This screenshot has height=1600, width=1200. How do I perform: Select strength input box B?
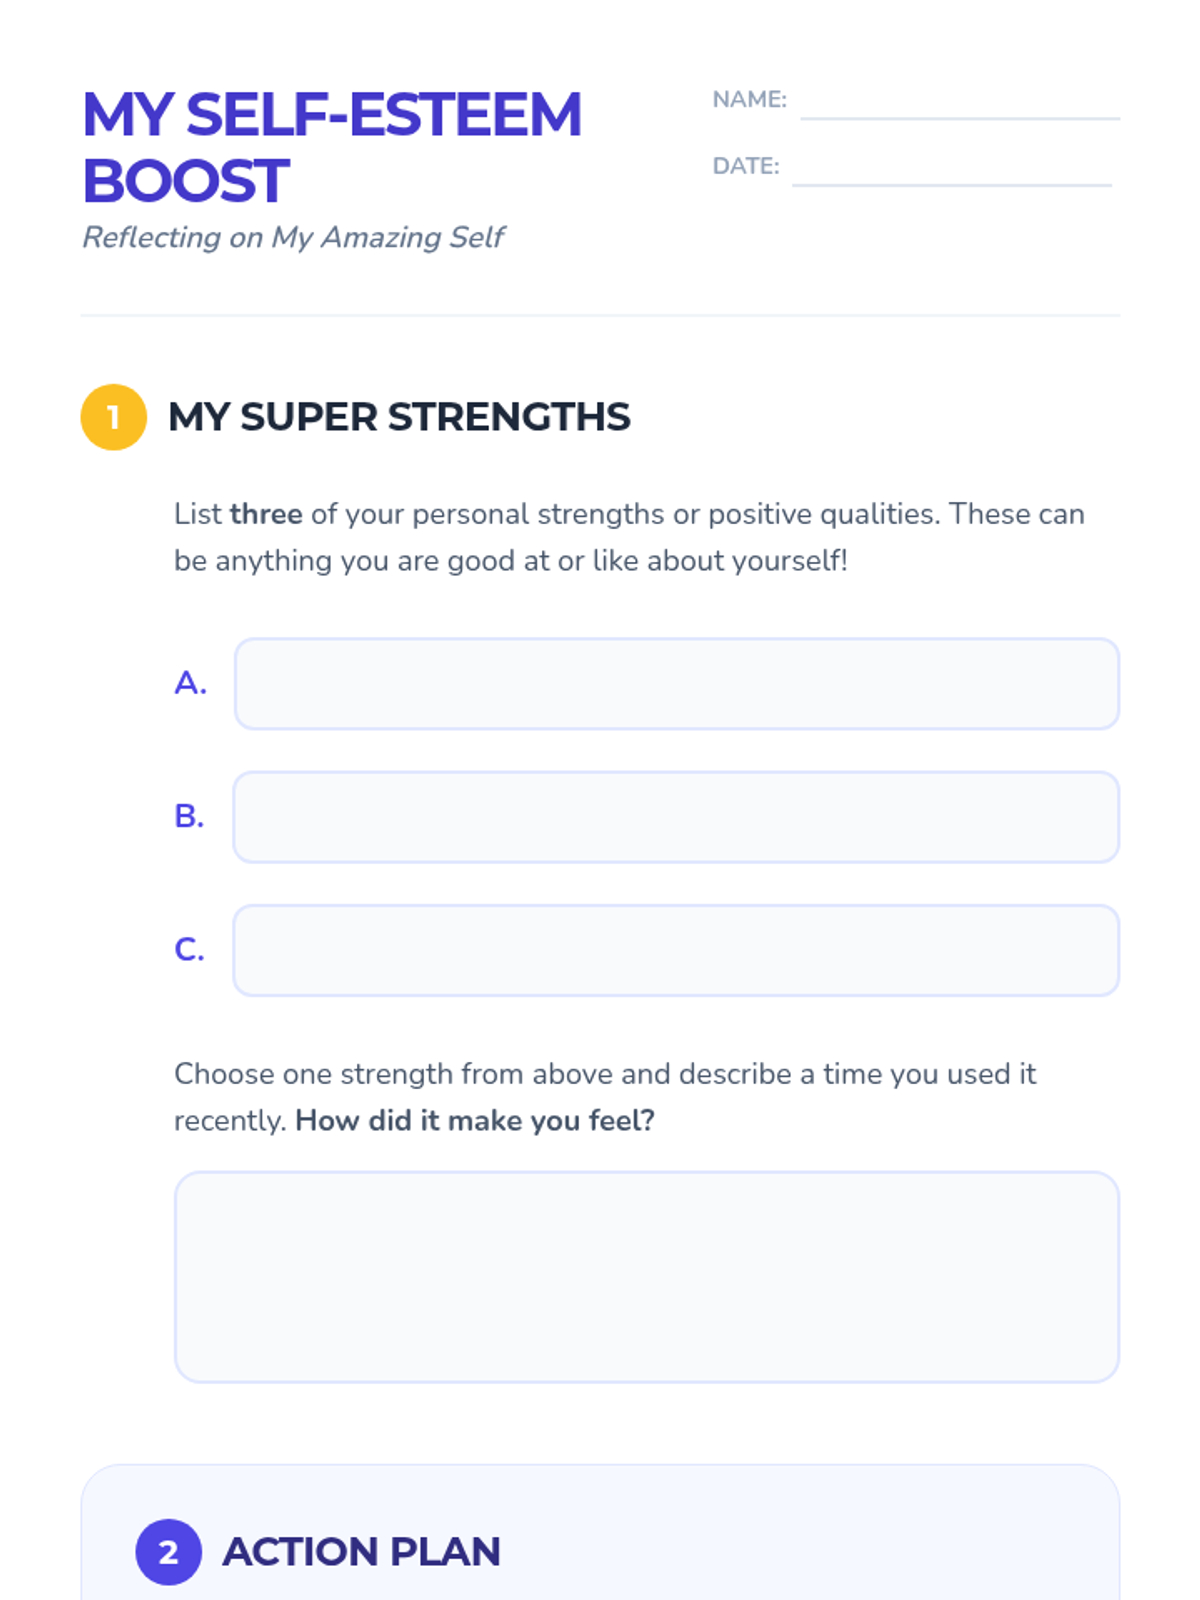(x=676, y=817)
